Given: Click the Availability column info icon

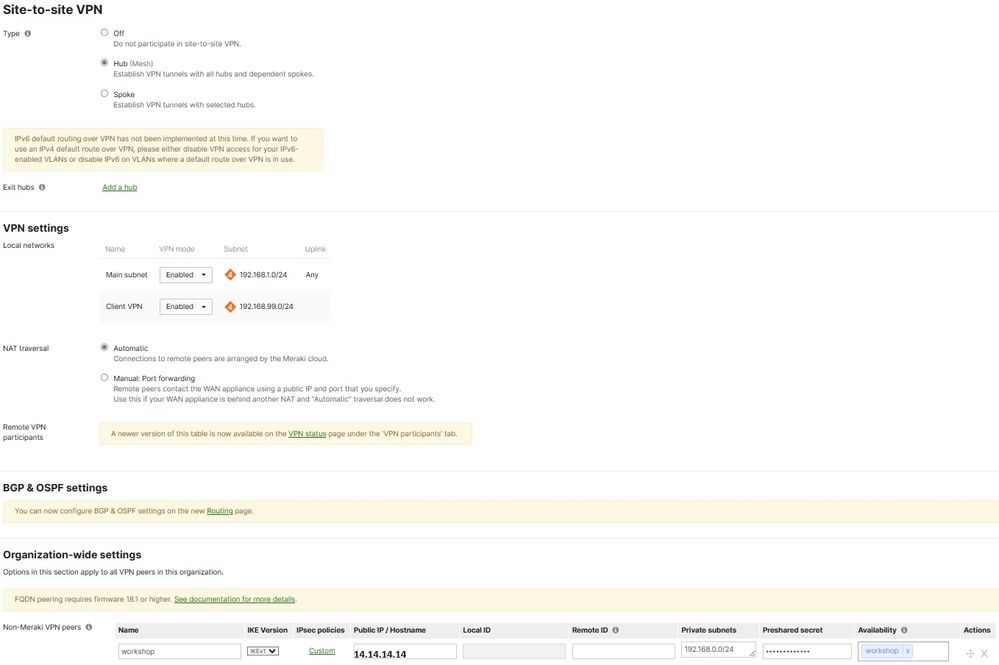Looking at the screenshot, I should [904, 630].
